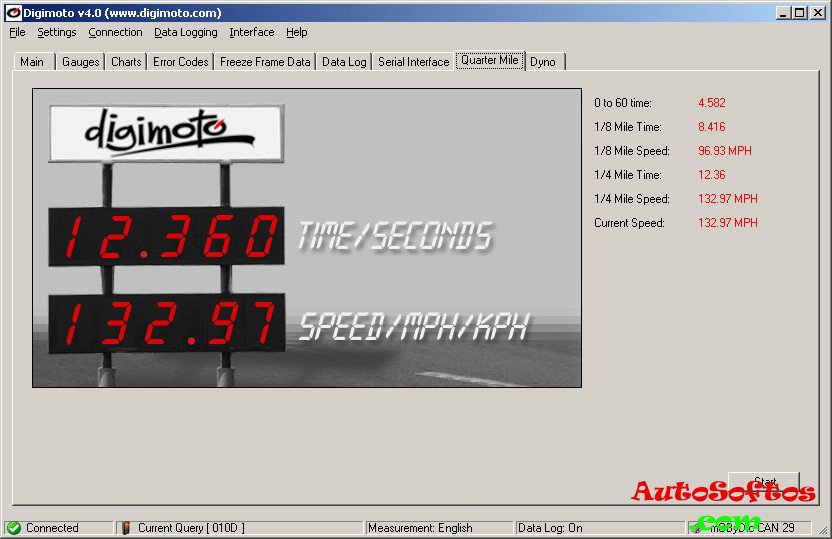Switch to the Gauges tab
Viewport: 832px width, 539px height.
(81, 62)
